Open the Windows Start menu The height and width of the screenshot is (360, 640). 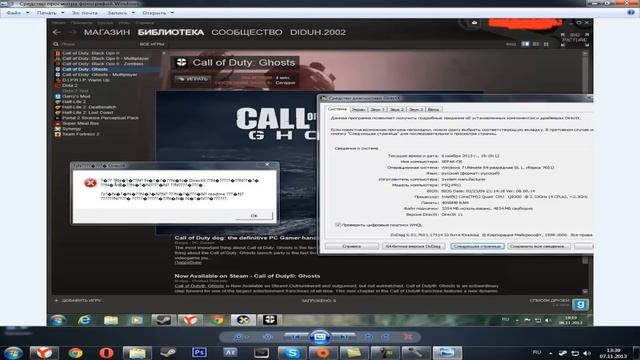(x=13, y=353)
